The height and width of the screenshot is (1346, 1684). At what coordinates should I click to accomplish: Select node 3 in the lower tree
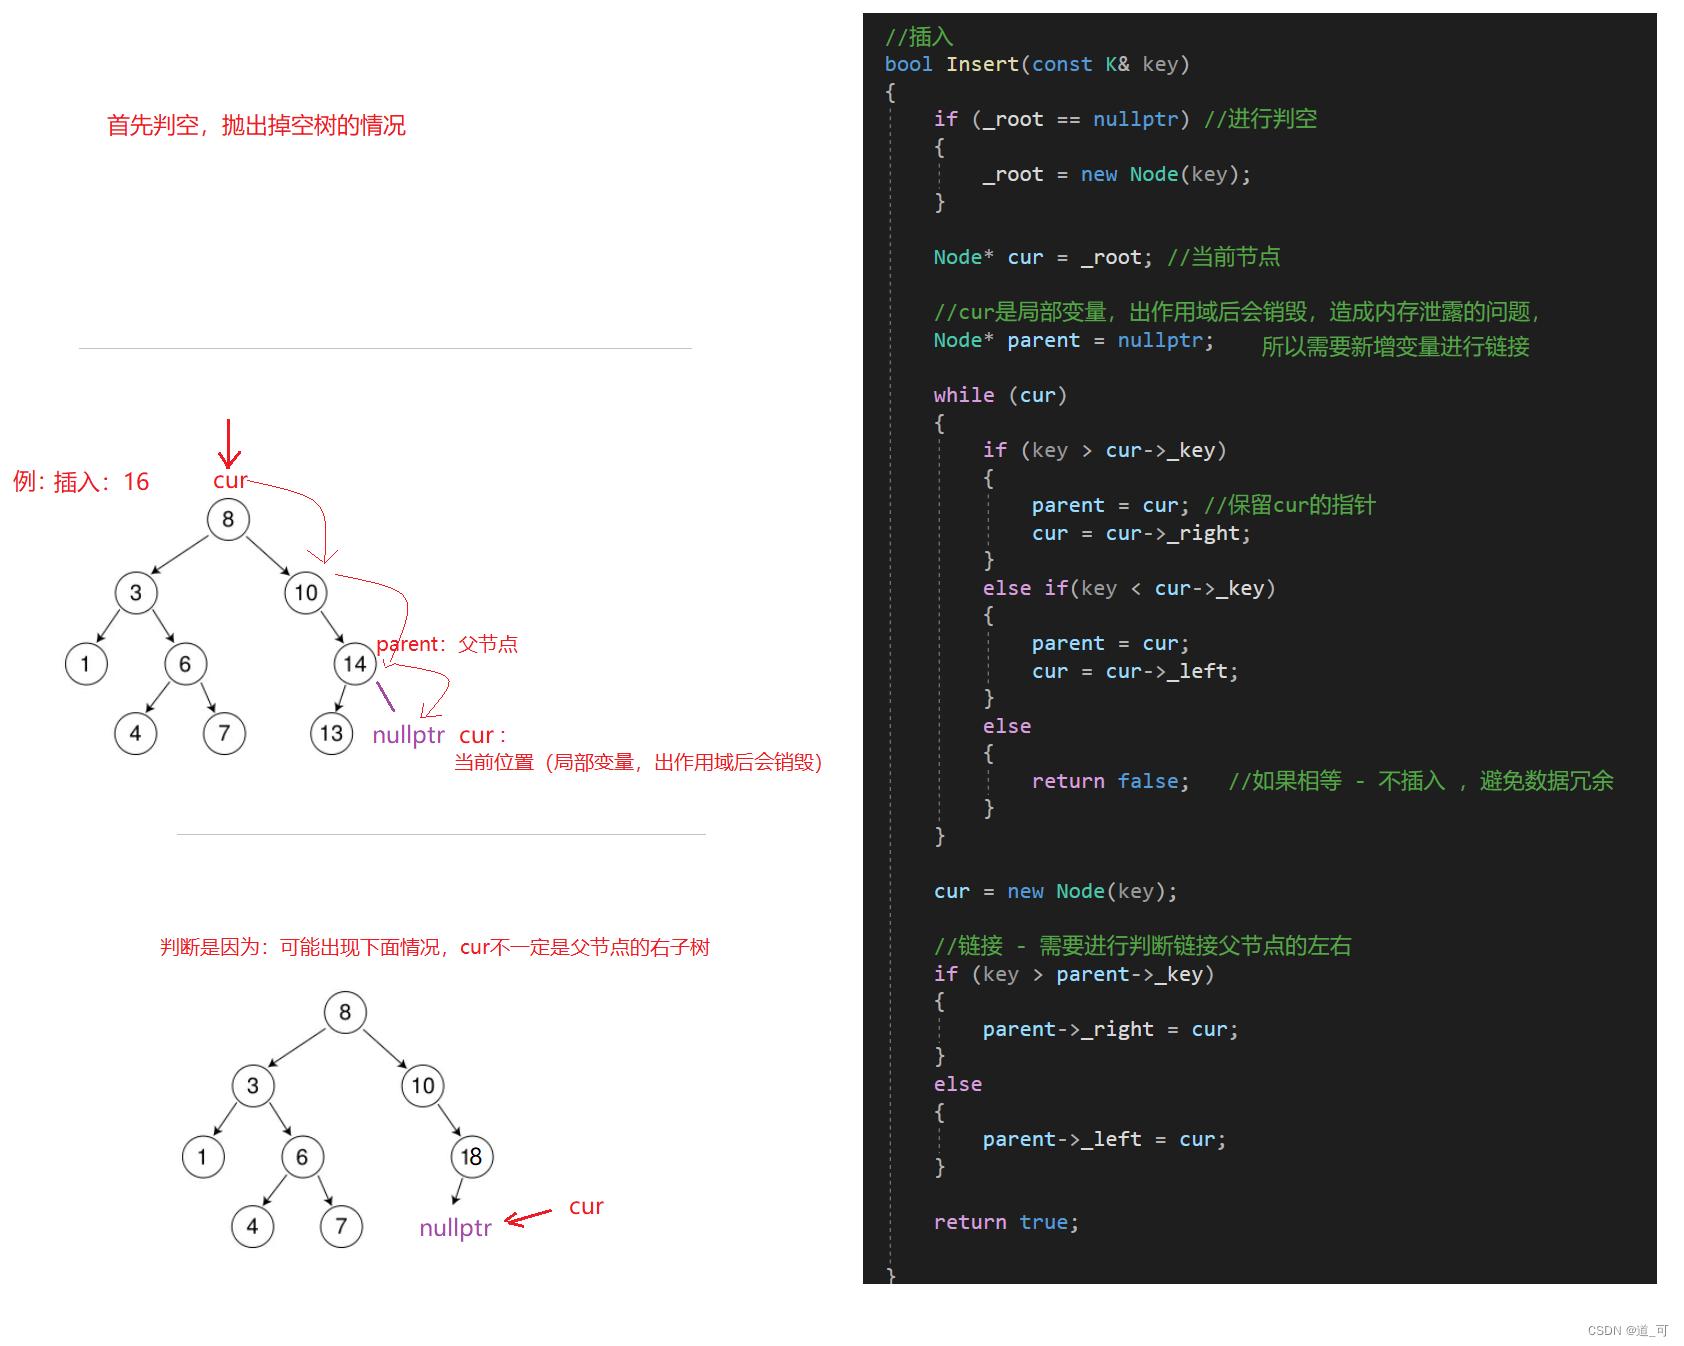(253, 1085)
